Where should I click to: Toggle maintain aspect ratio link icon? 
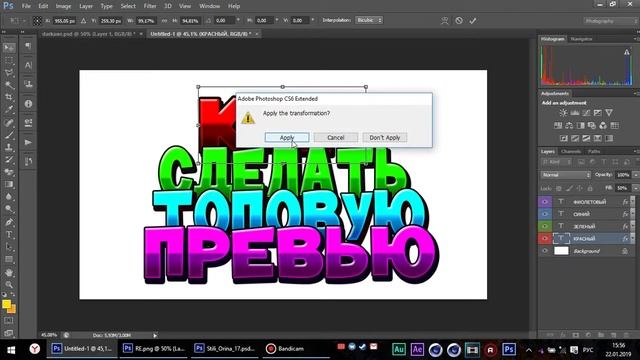pos(164,20)
